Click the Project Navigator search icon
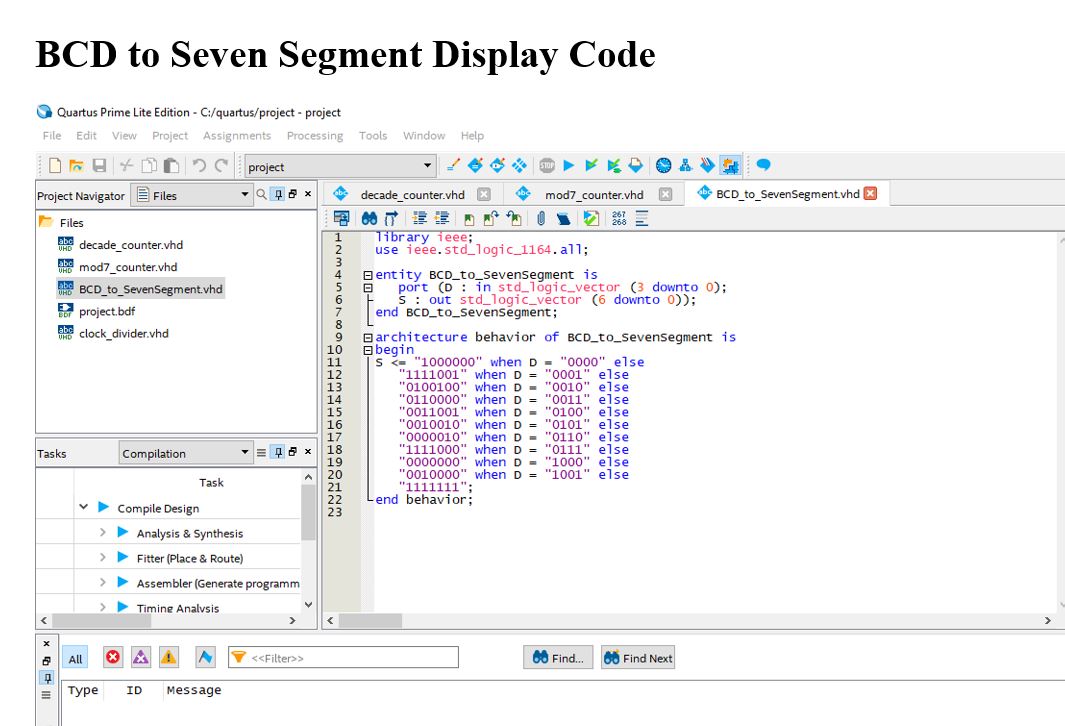Screen dimensions: 1065x726 [261, 194]
